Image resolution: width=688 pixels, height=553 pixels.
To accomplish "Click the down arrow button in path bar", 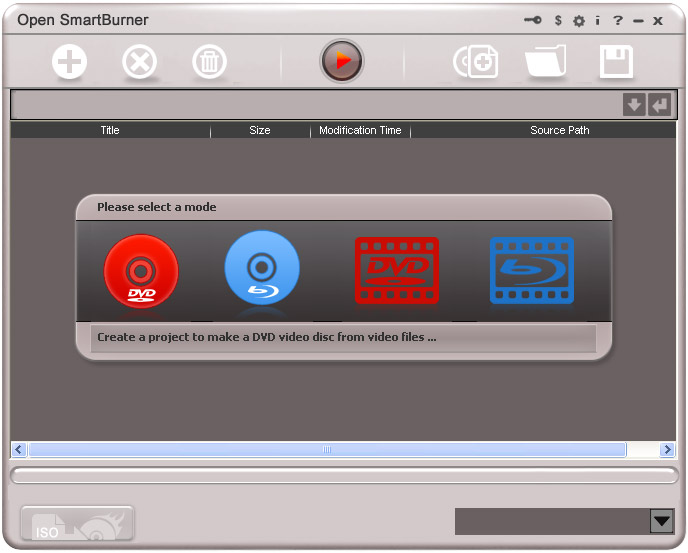I will (634, 105).
